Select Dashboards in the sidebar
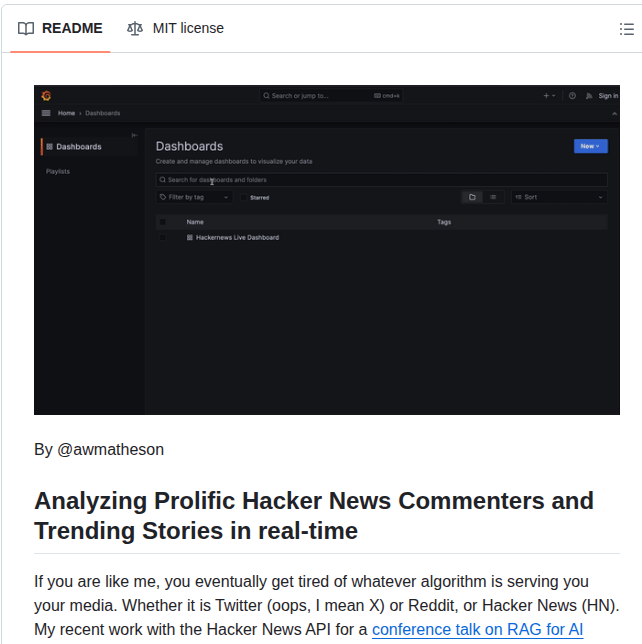This screenshot has height=644, width=642. pyautogui.click(x=90, y=147)
